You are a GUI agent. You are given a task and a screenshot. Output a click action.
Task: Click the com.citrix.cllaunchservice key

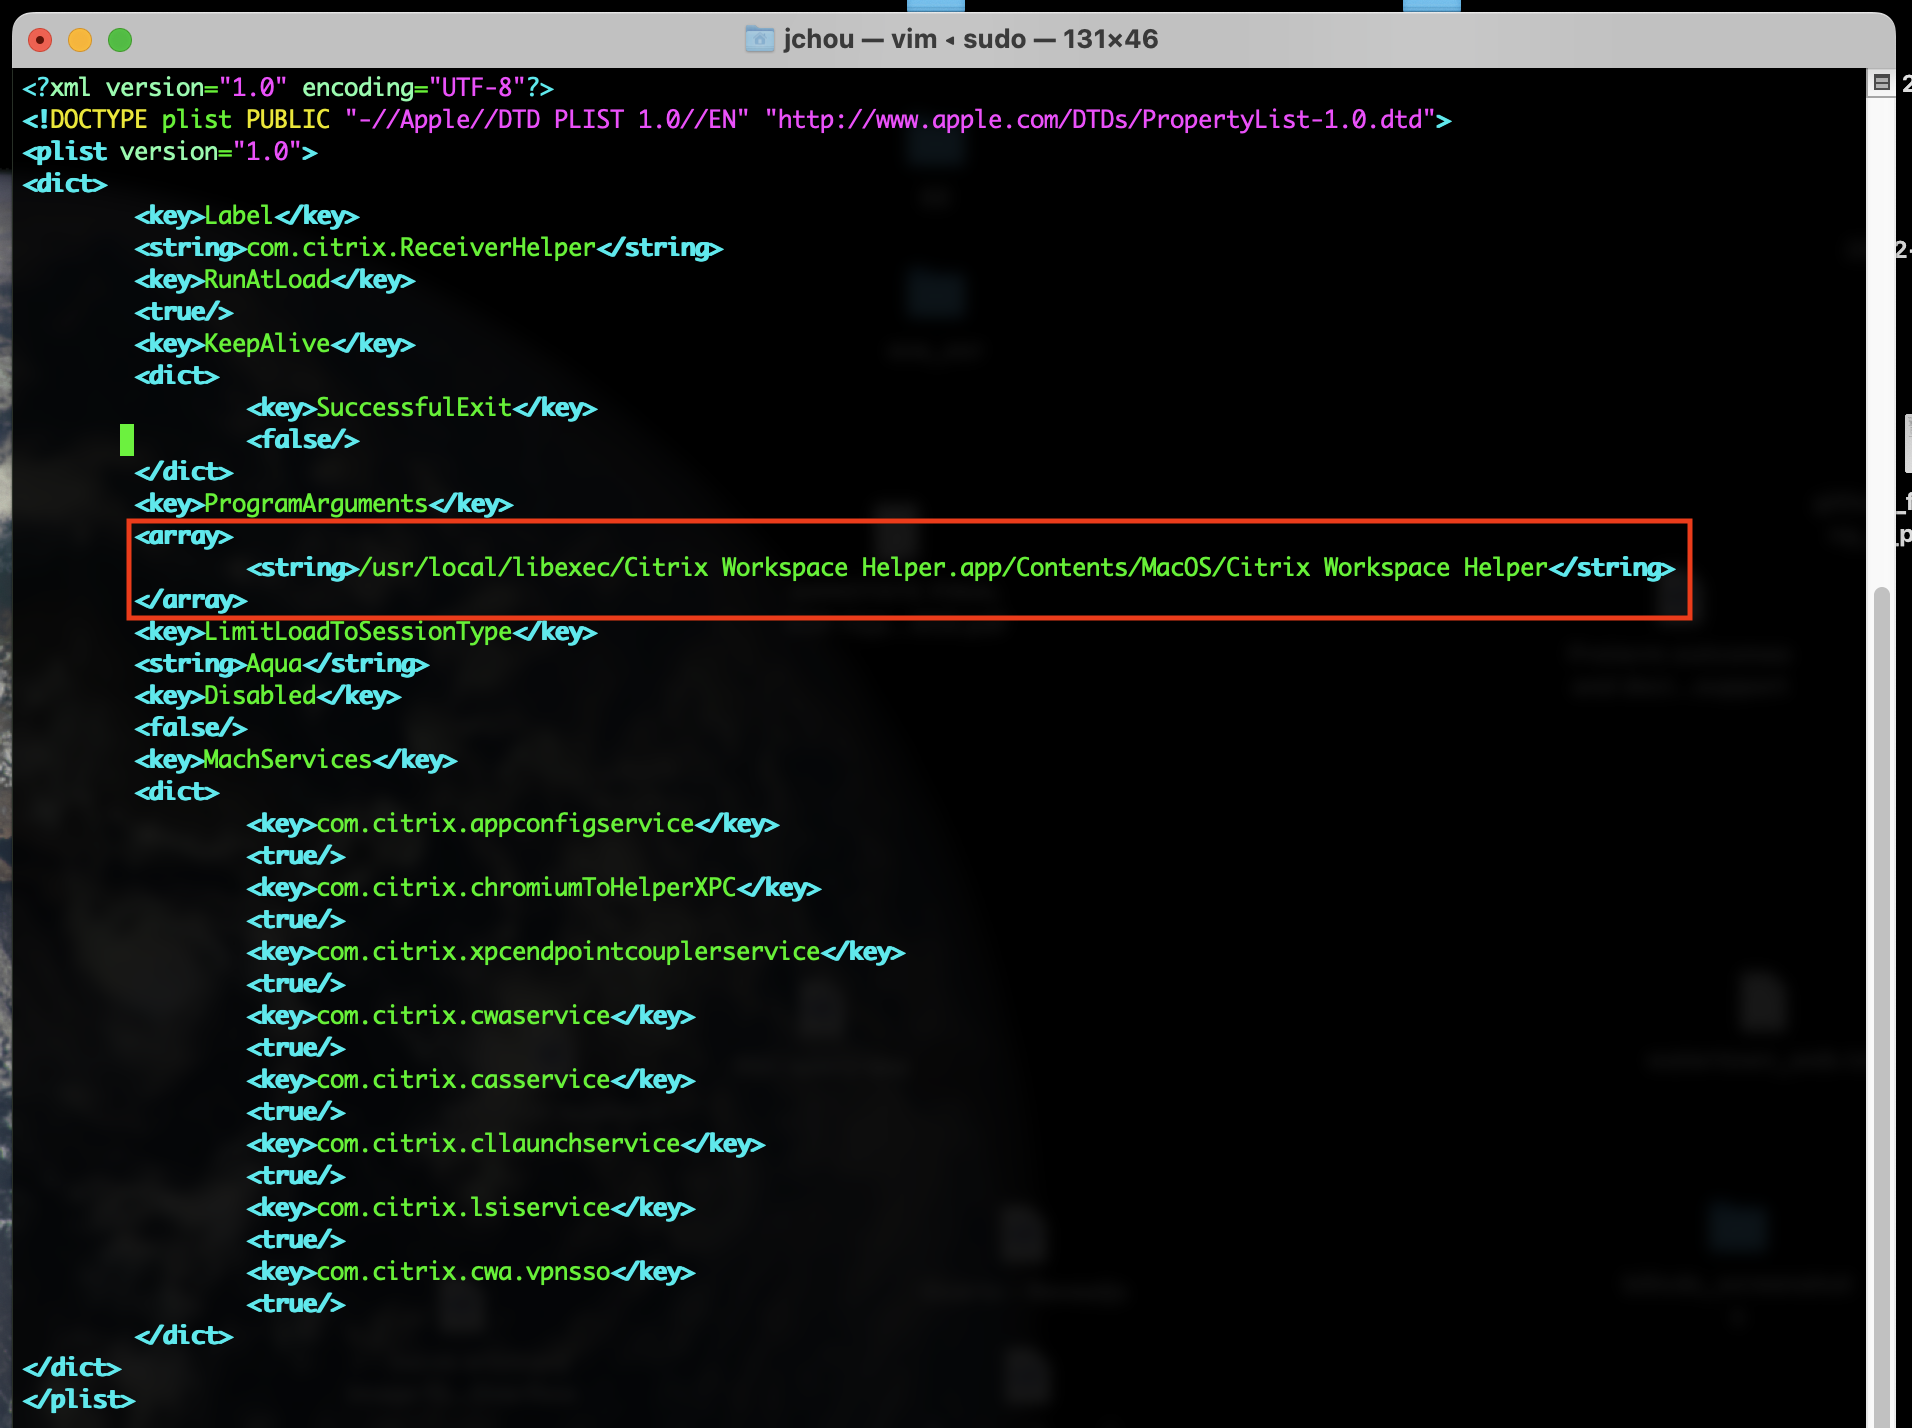[x=506, y=1144]
